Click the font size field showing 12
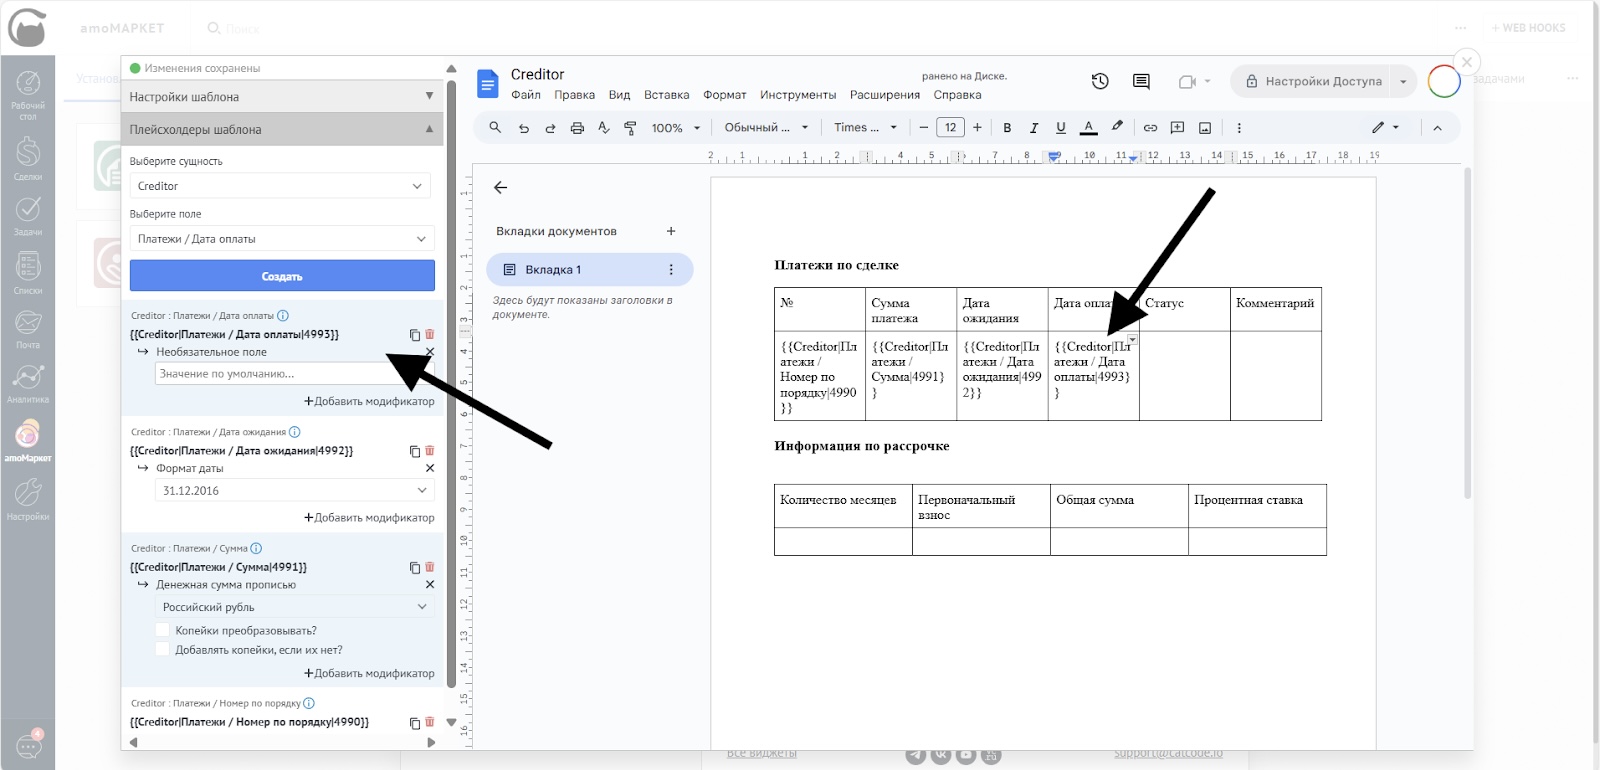This screenshot has height=770, width=1600. point(950,128)
